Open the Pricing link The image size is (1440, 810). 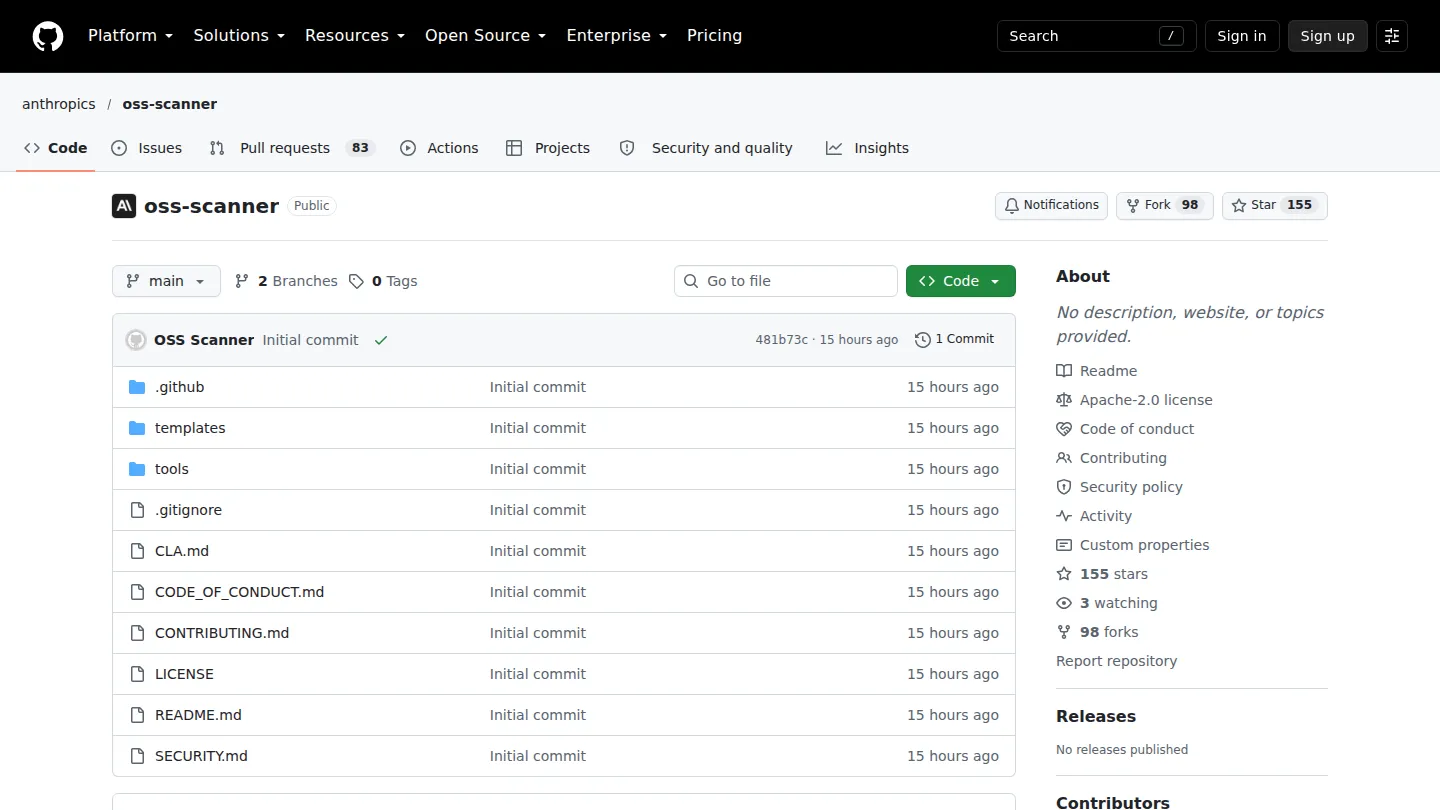click(x=715, y=36)
